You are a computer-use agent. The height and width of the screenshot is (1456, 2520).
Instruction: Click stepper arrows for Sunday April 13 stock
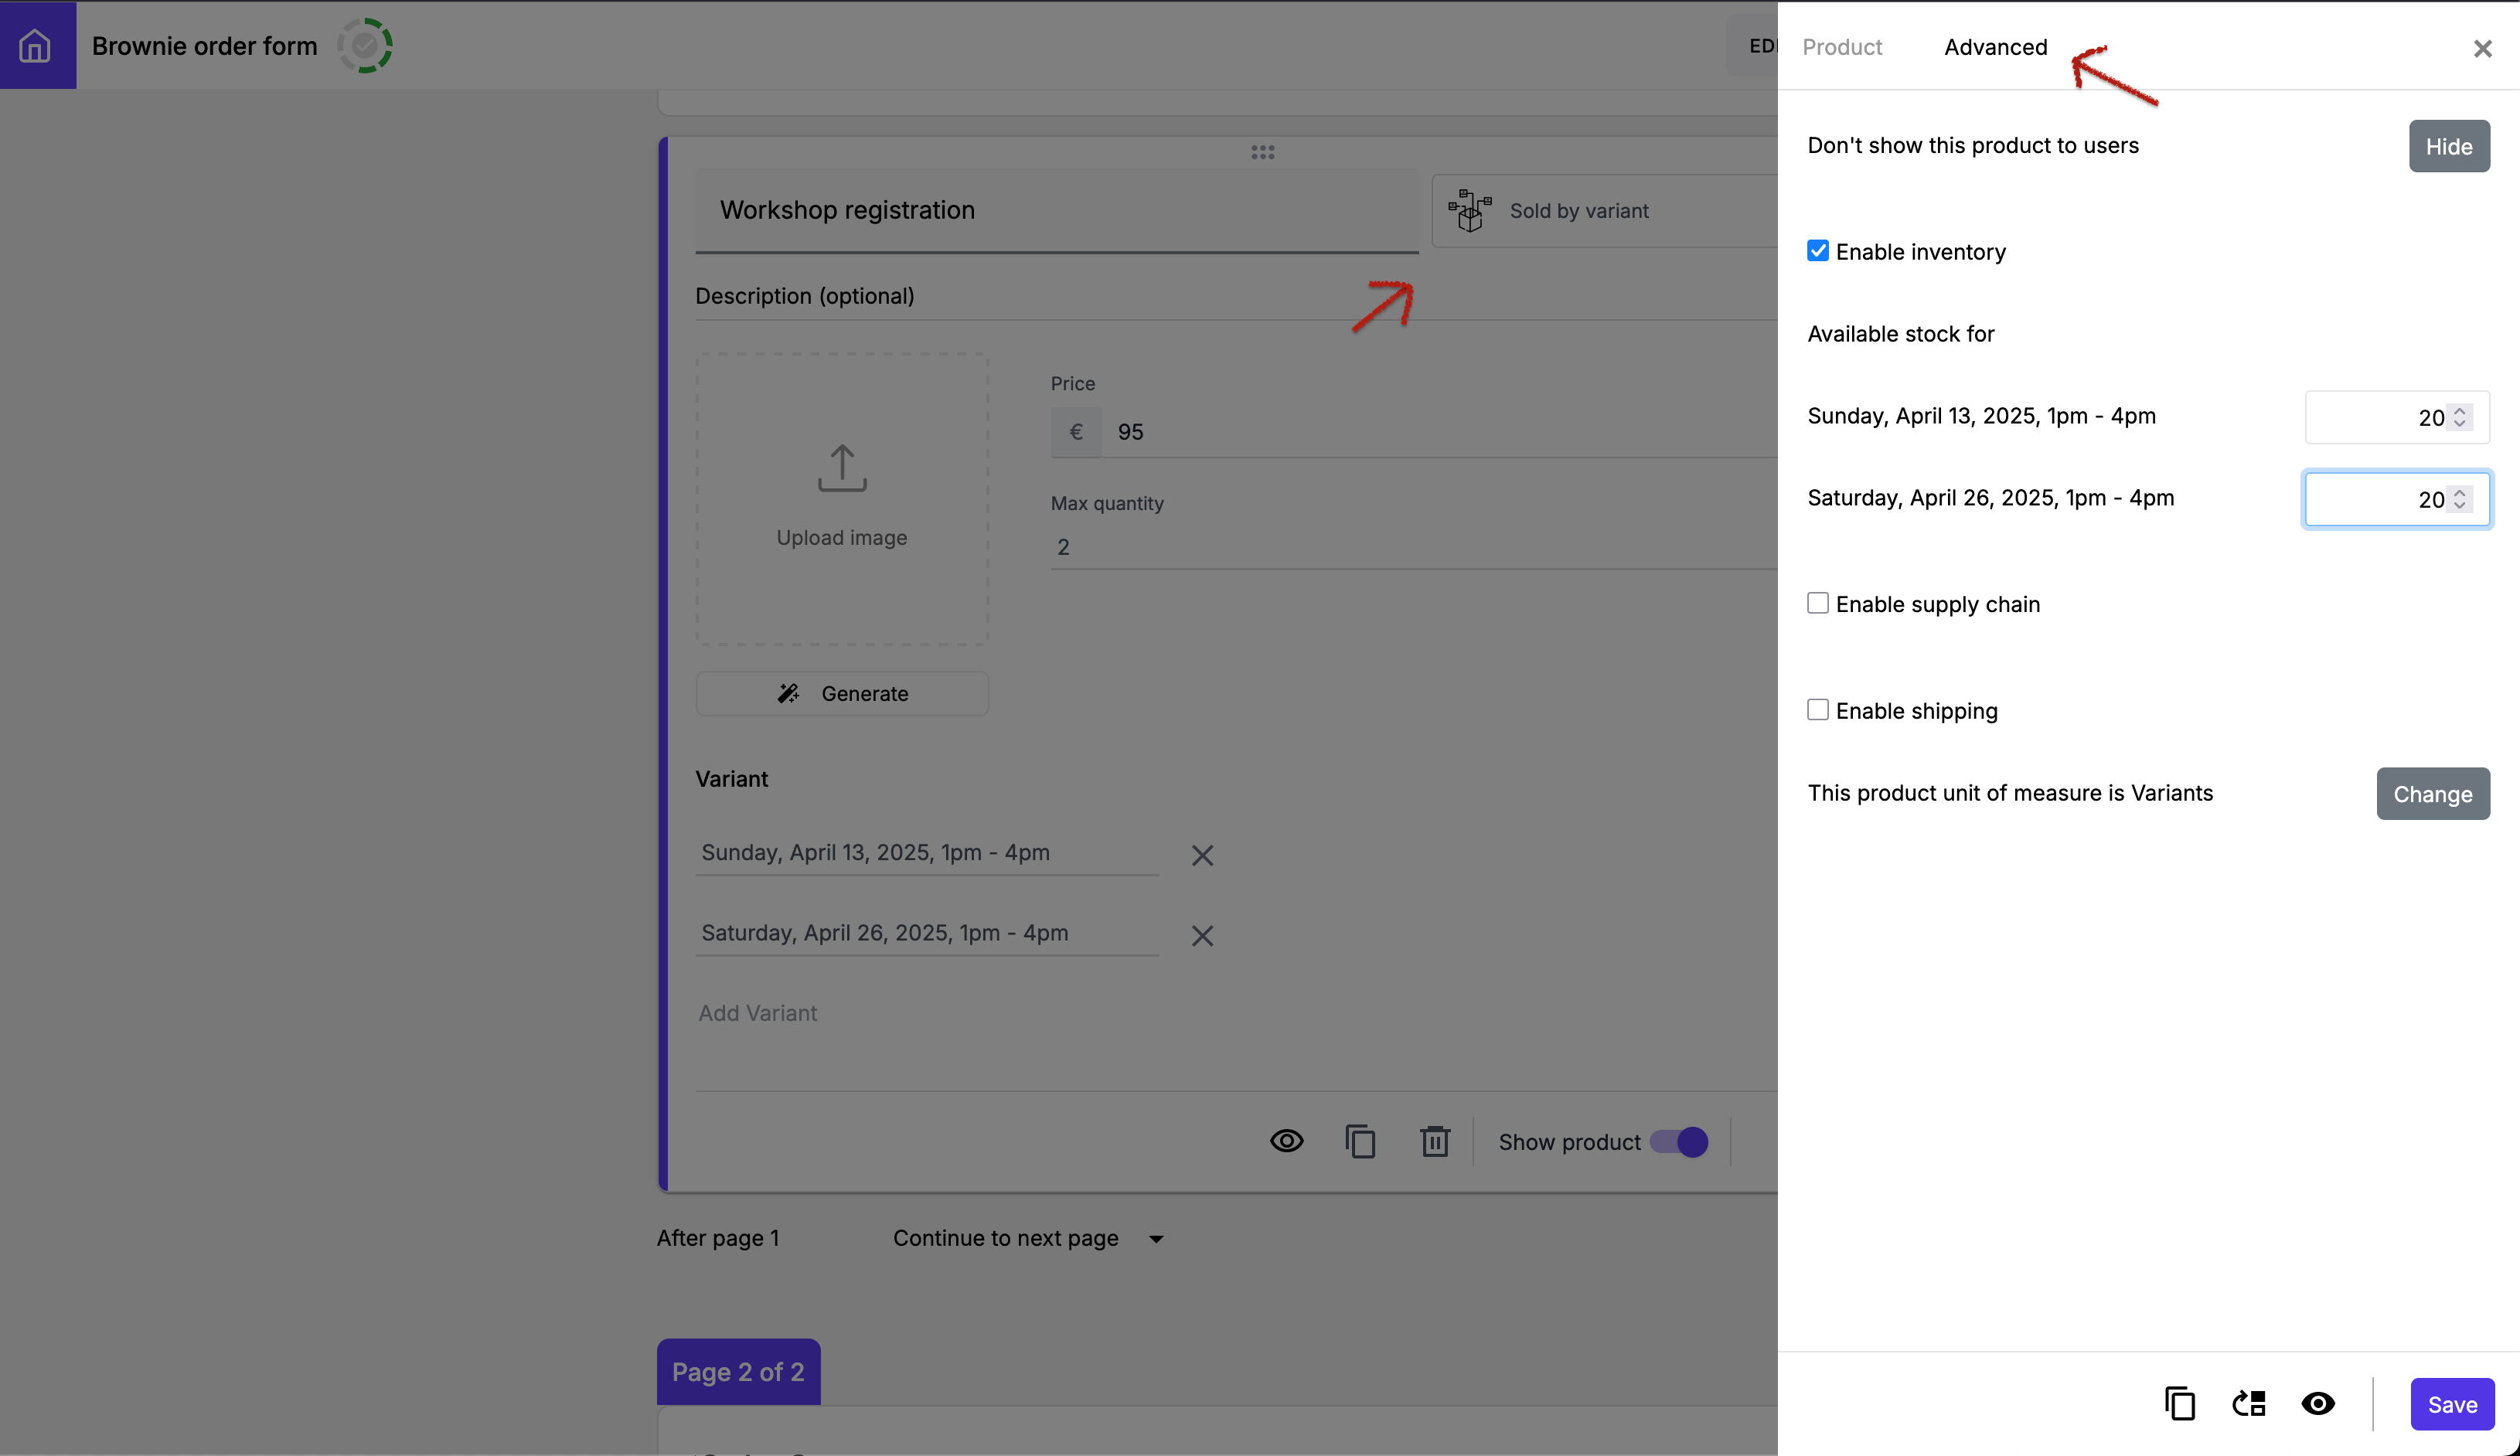tap(2460, 417)
